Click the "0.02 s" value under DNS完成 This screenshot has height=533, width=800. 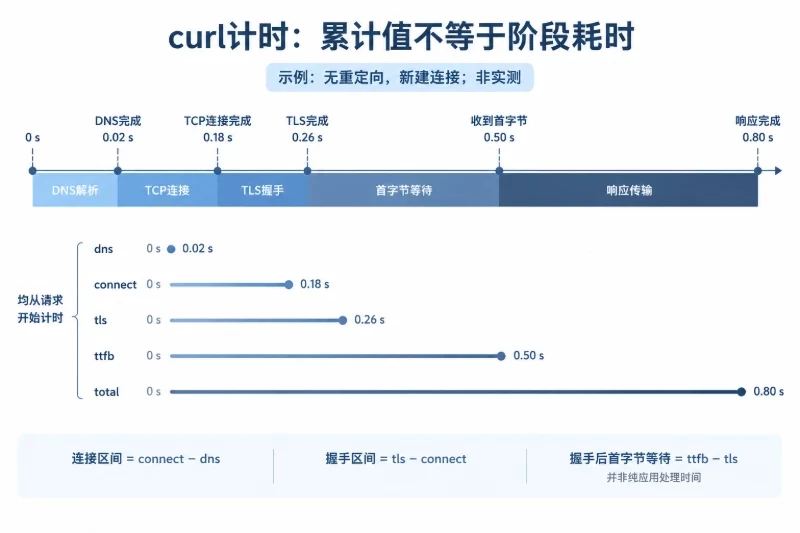[118, 138]
